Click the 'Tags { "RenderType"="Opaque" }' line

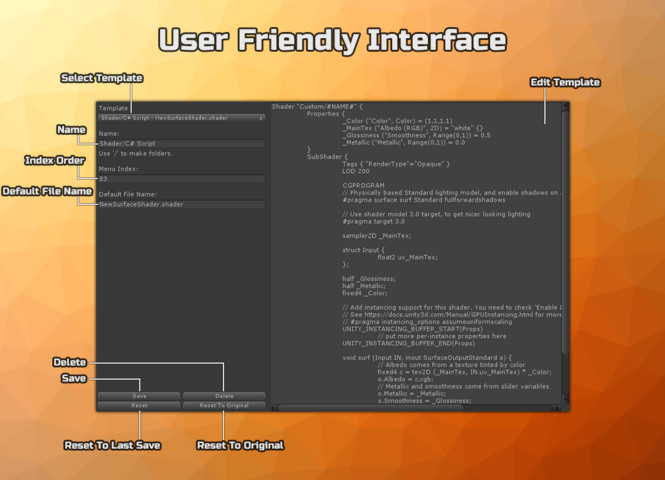click(x=396, y=164)
